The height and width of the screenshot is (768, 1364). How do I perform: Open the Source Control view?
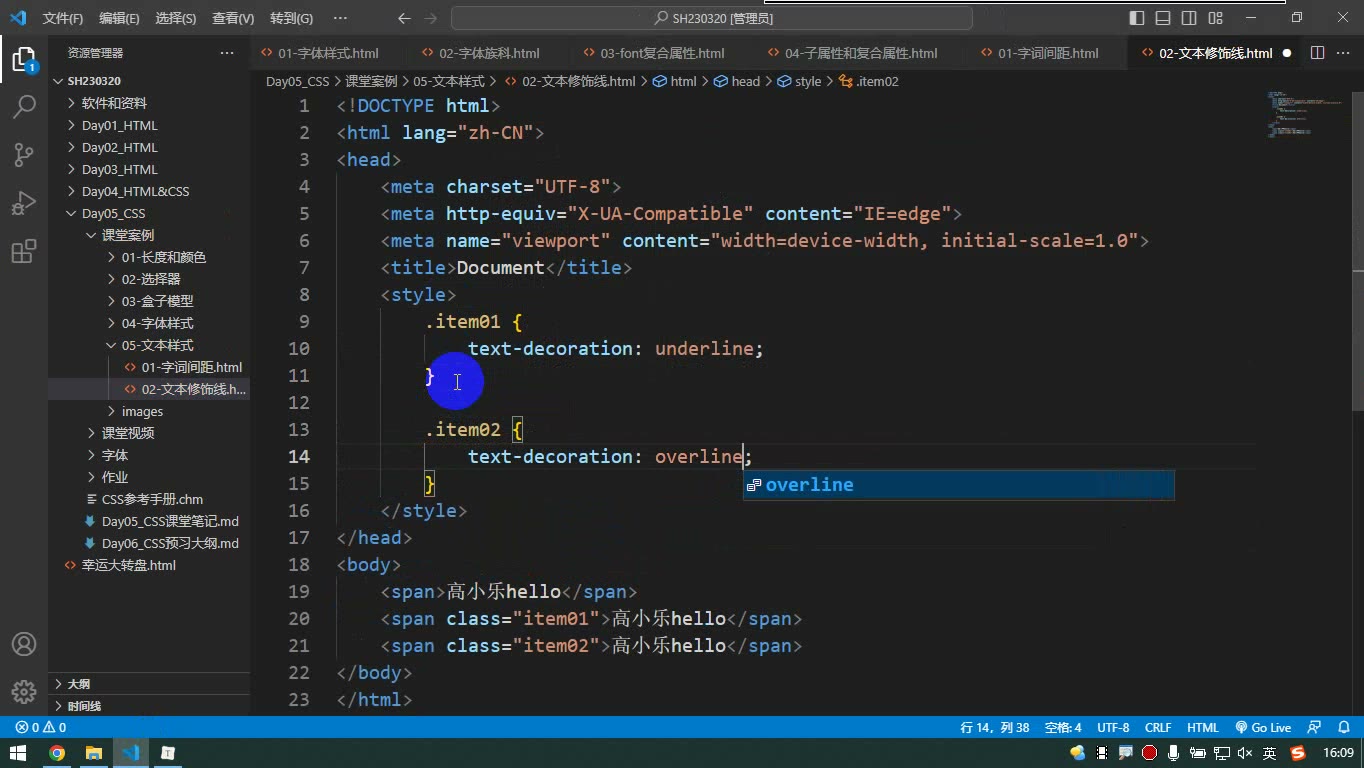click(24, 155)
